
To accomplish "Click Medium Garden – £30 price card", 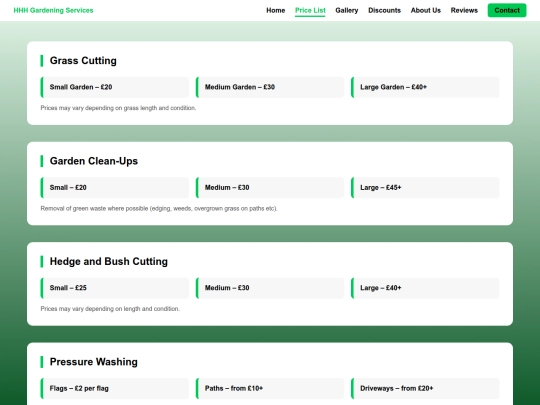I will pos(270,87).
